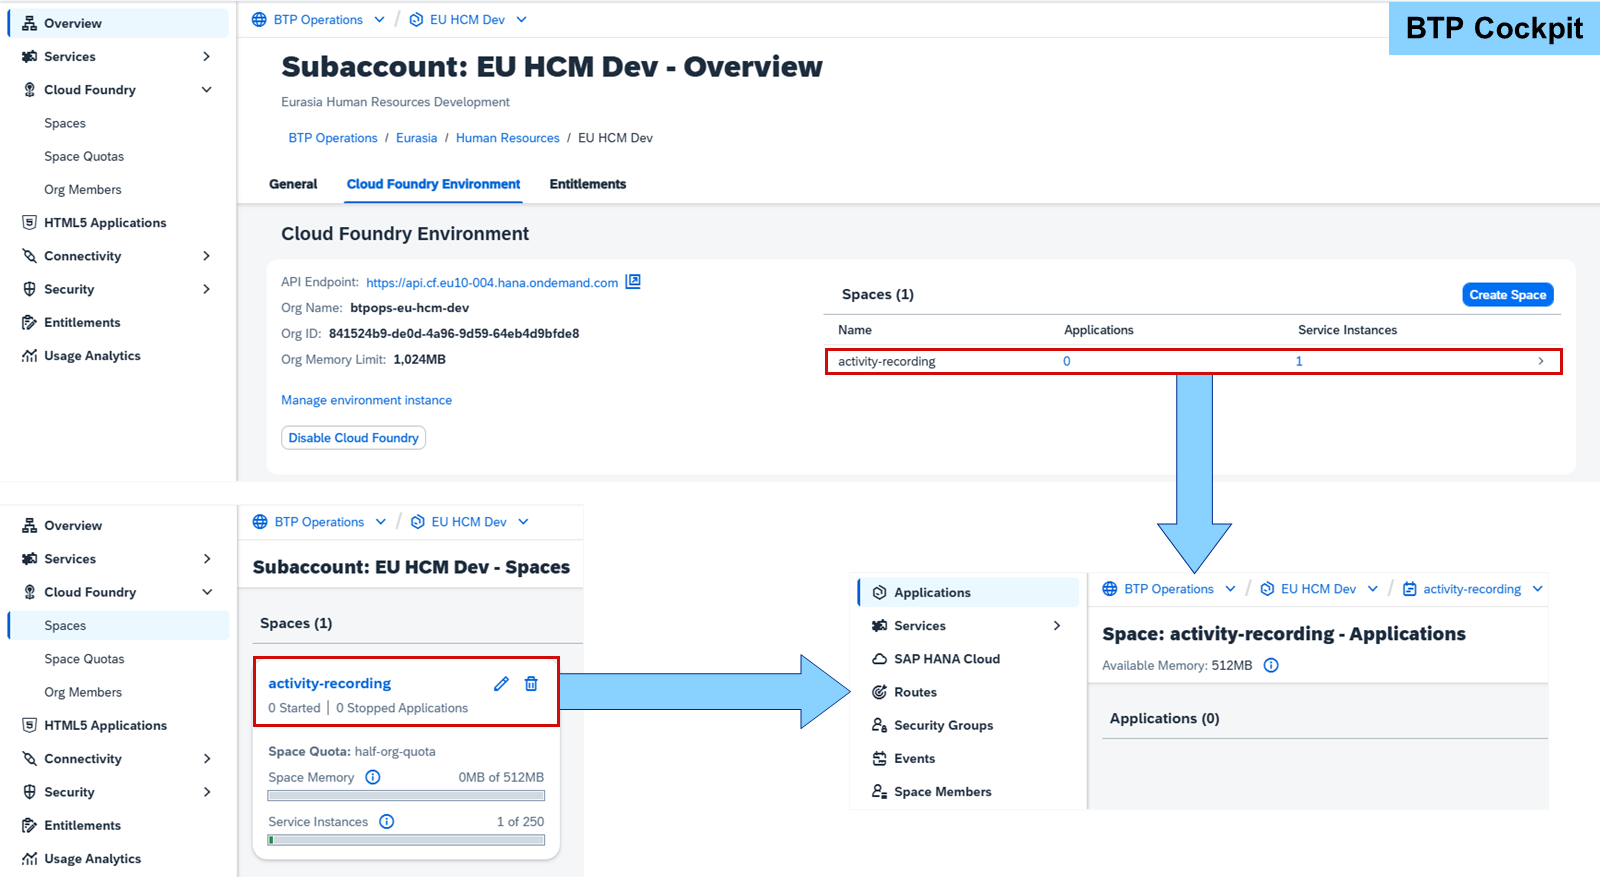Click the SAP HANA Cloud icon
The width and height of the screenshot is (1600, 877).
[x=880, y=659]
